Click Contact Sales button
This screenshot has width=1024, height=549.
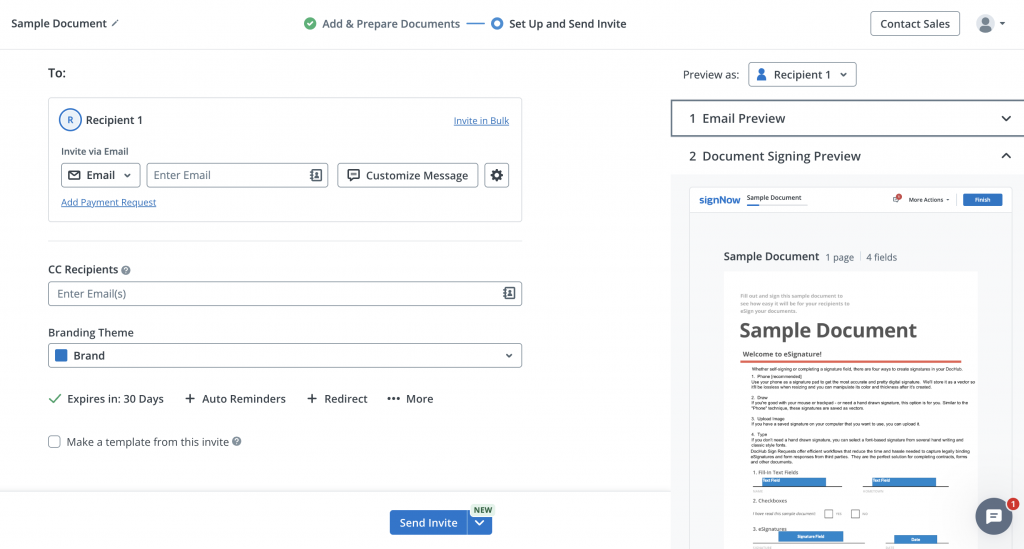click(x=914, y=24)
